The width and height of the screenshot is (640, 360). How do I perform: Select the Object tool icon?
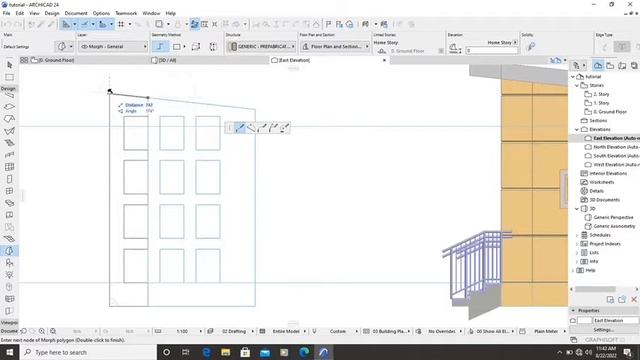[9, 263]
